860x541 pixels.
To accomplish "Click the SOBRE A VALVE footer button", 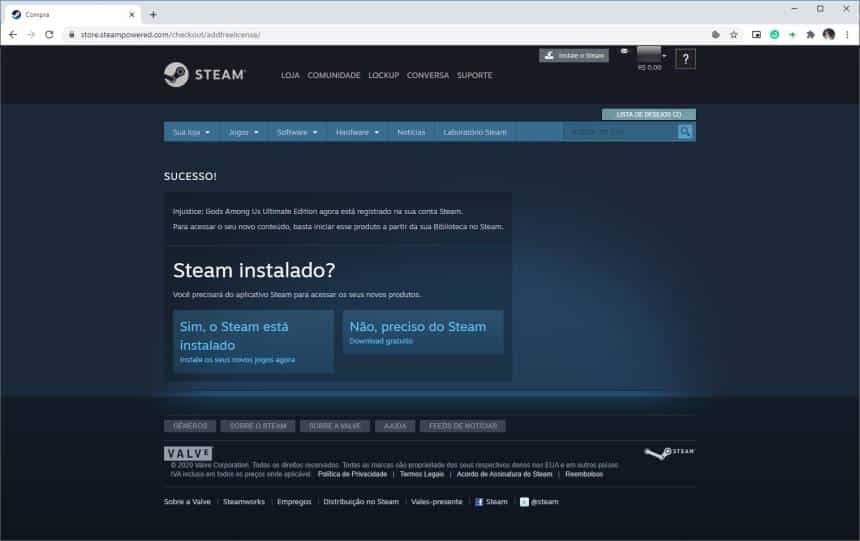I will point(335,426).
